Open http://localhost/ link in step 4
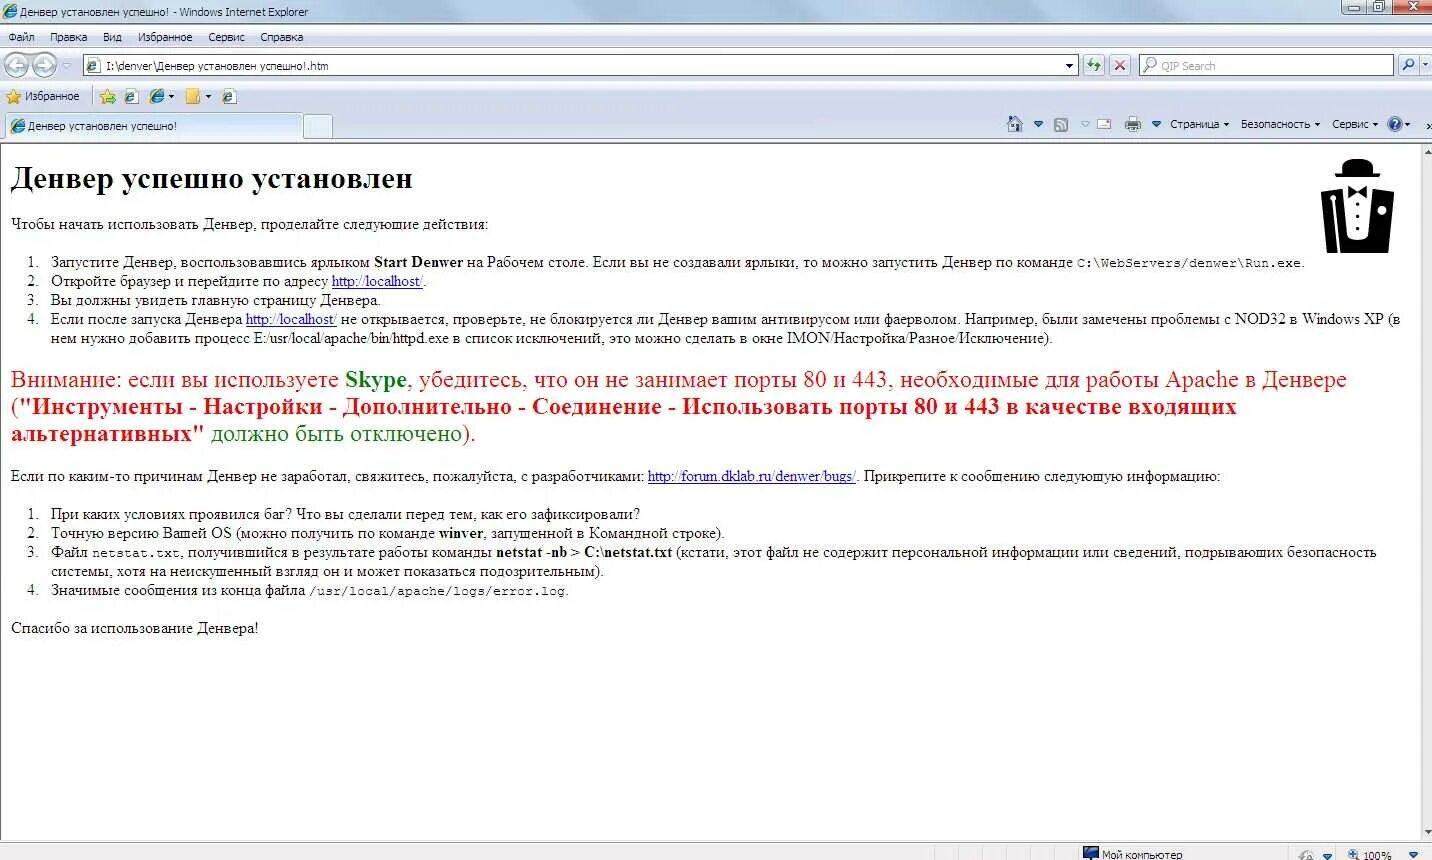The width and height of the screenshot is (1432, 860). point(291,319)
